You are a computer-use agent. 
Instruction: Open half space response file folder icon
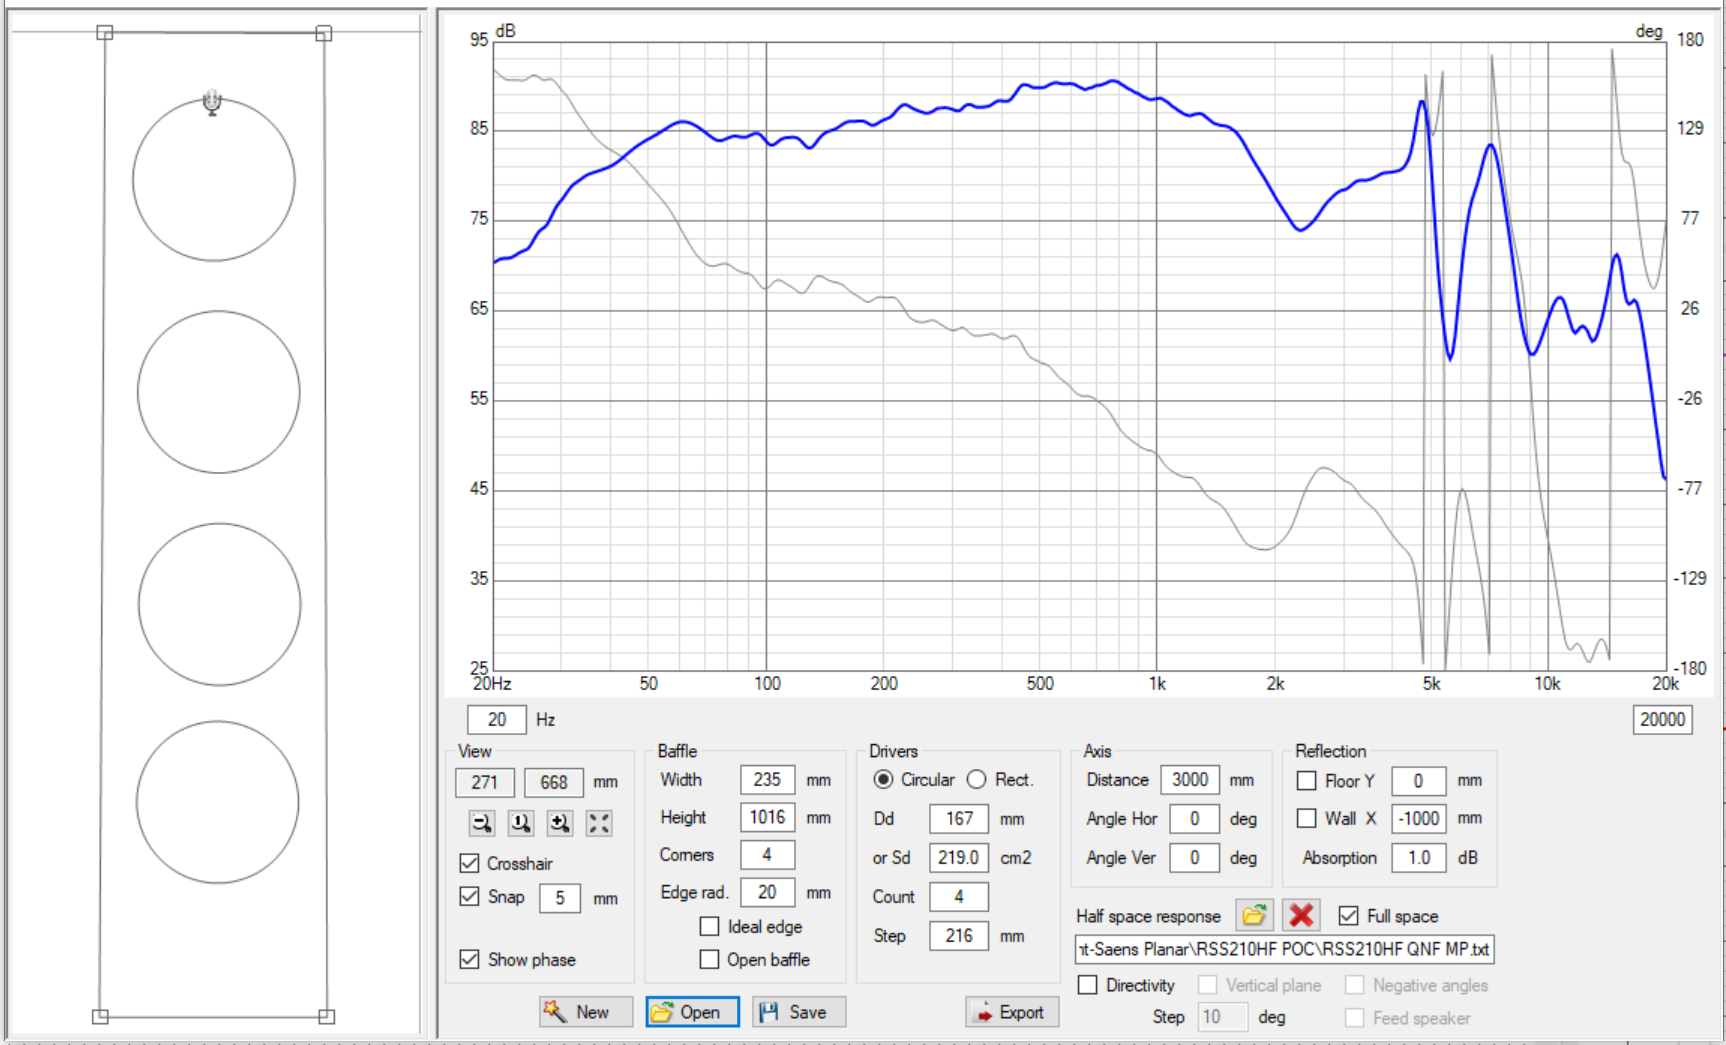[x=1254, y=915]
